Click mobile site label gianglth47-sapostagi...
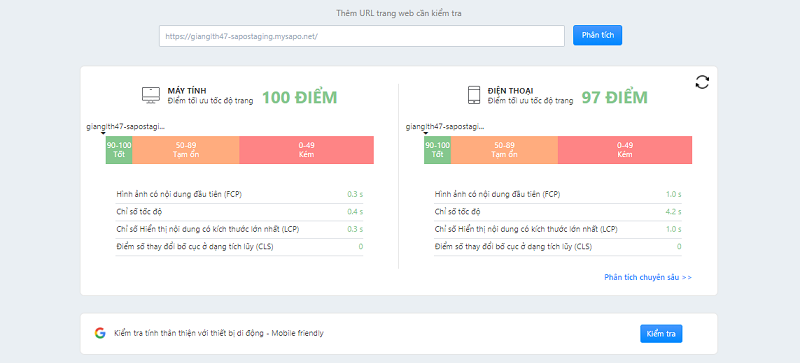Screen dimensions: 800x363 tap(444, 127)
